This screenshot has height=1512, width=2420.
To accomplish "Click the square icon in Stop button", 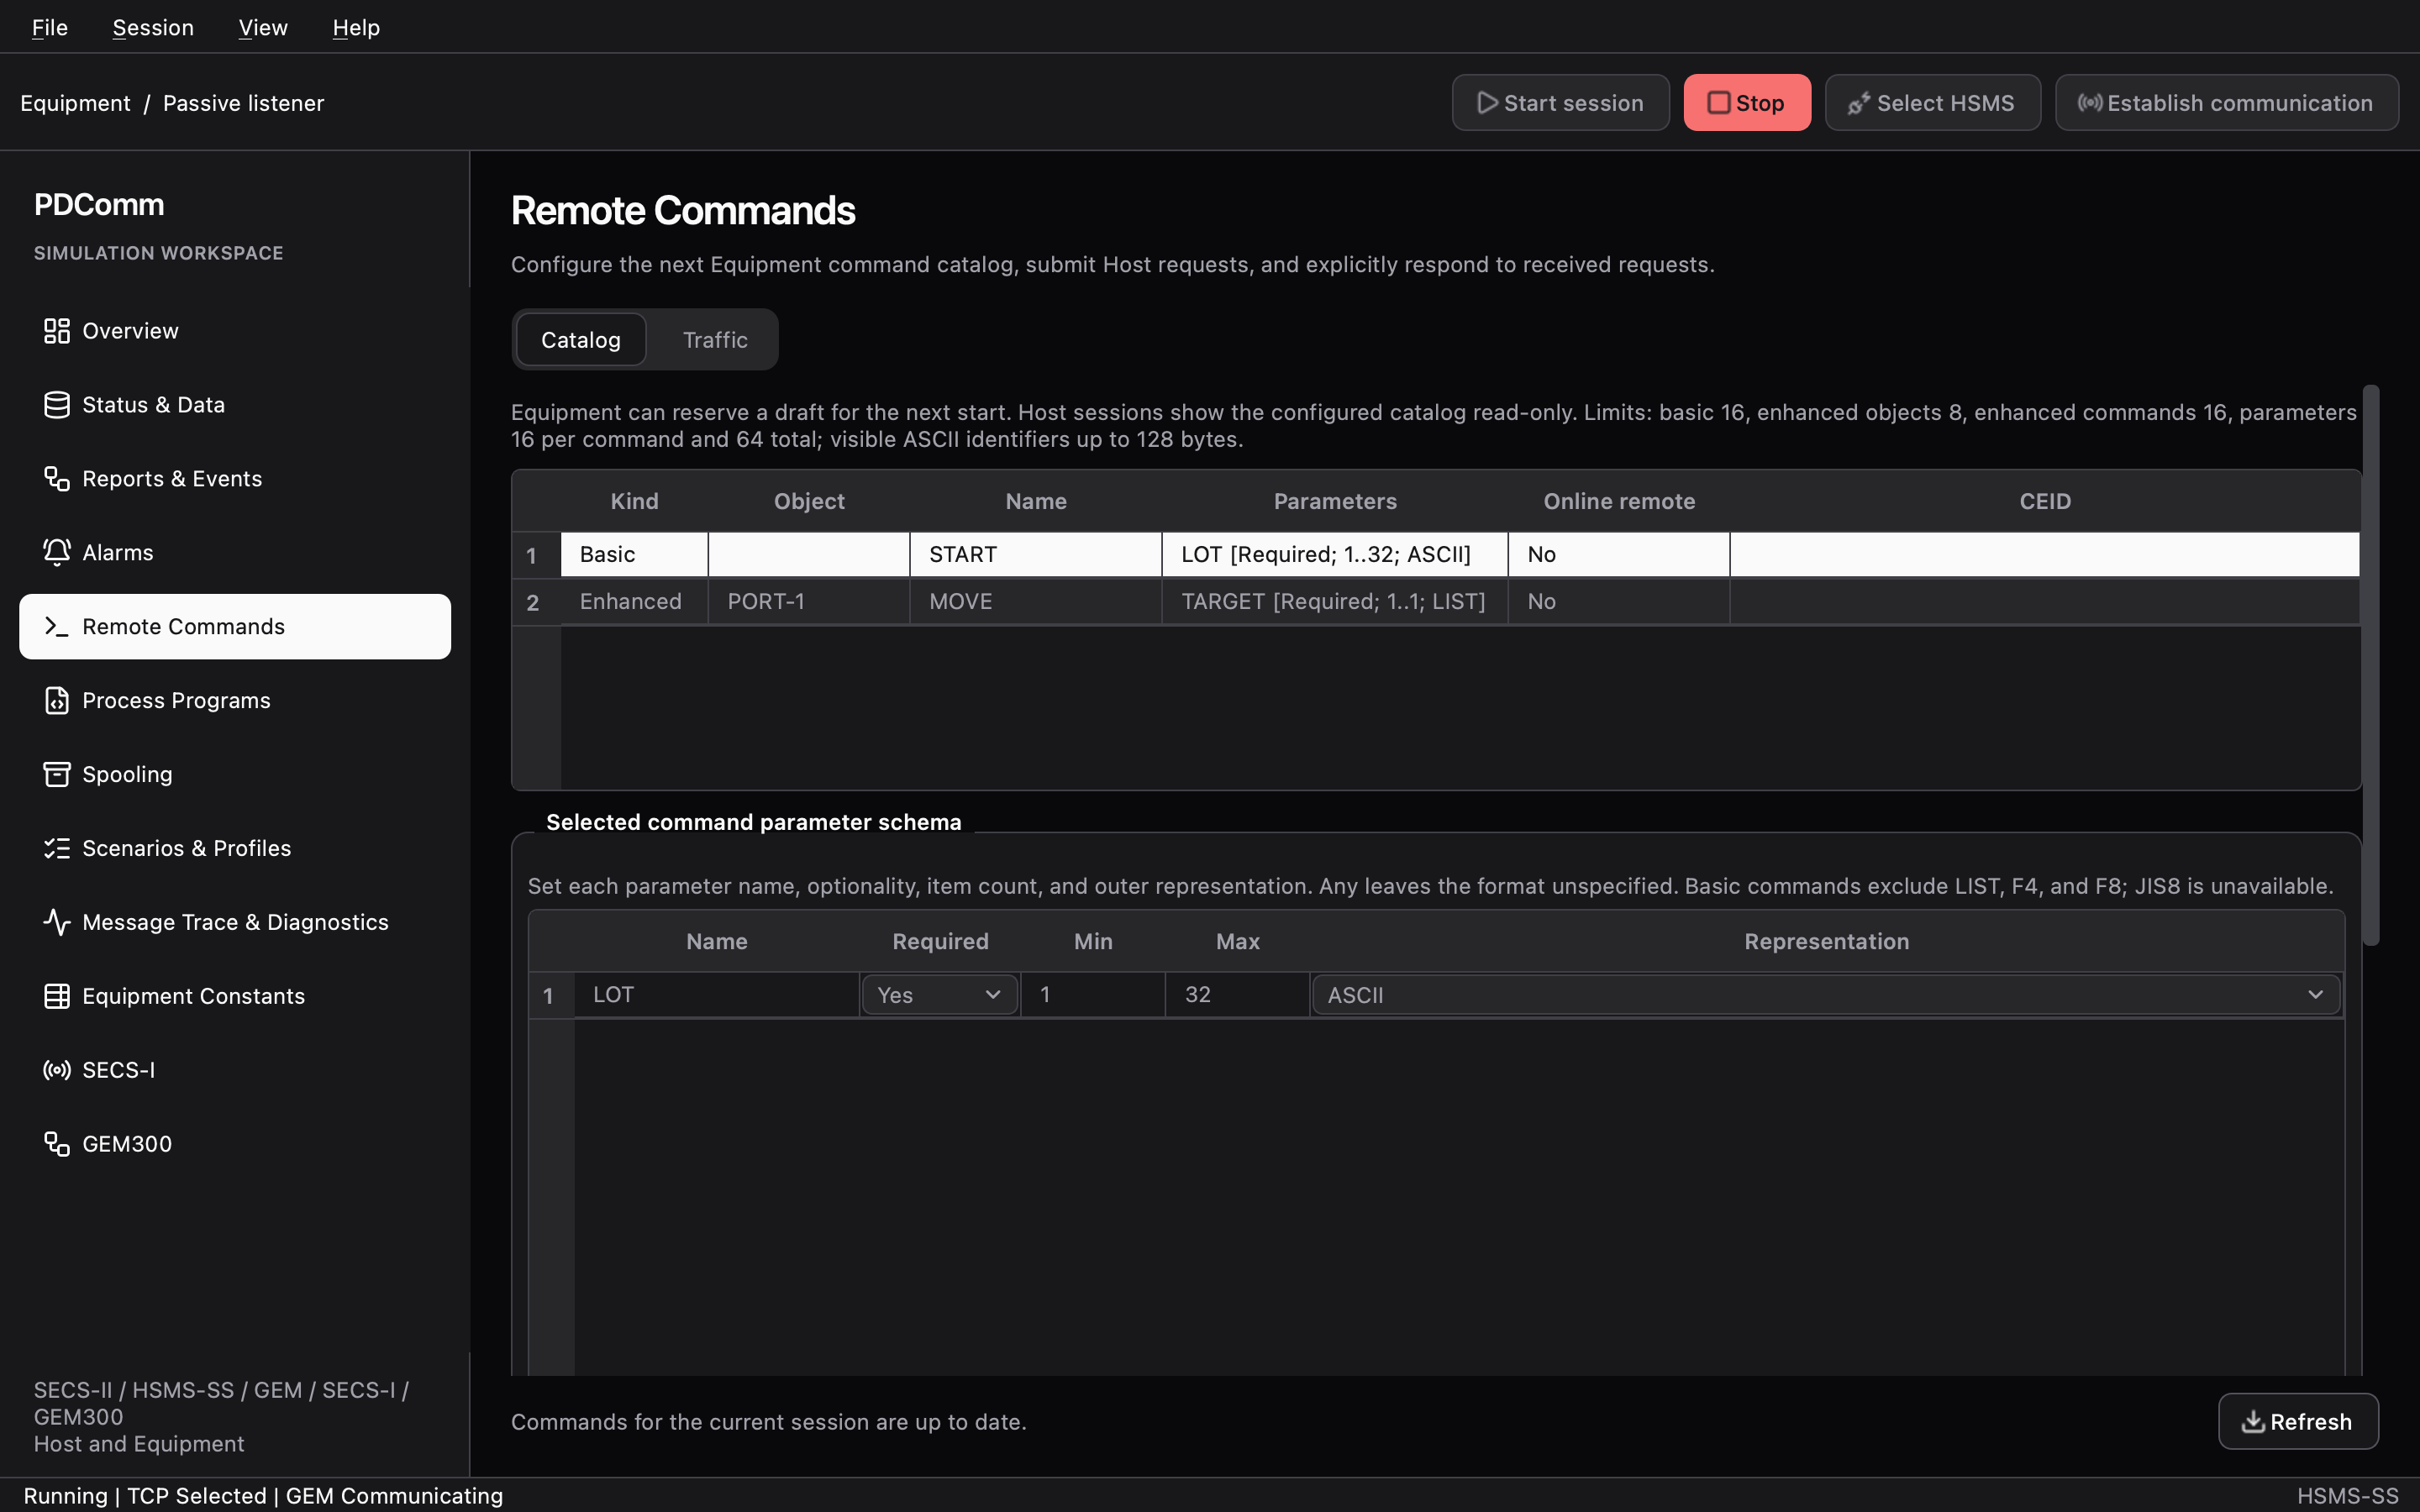I will (1718, 103).
